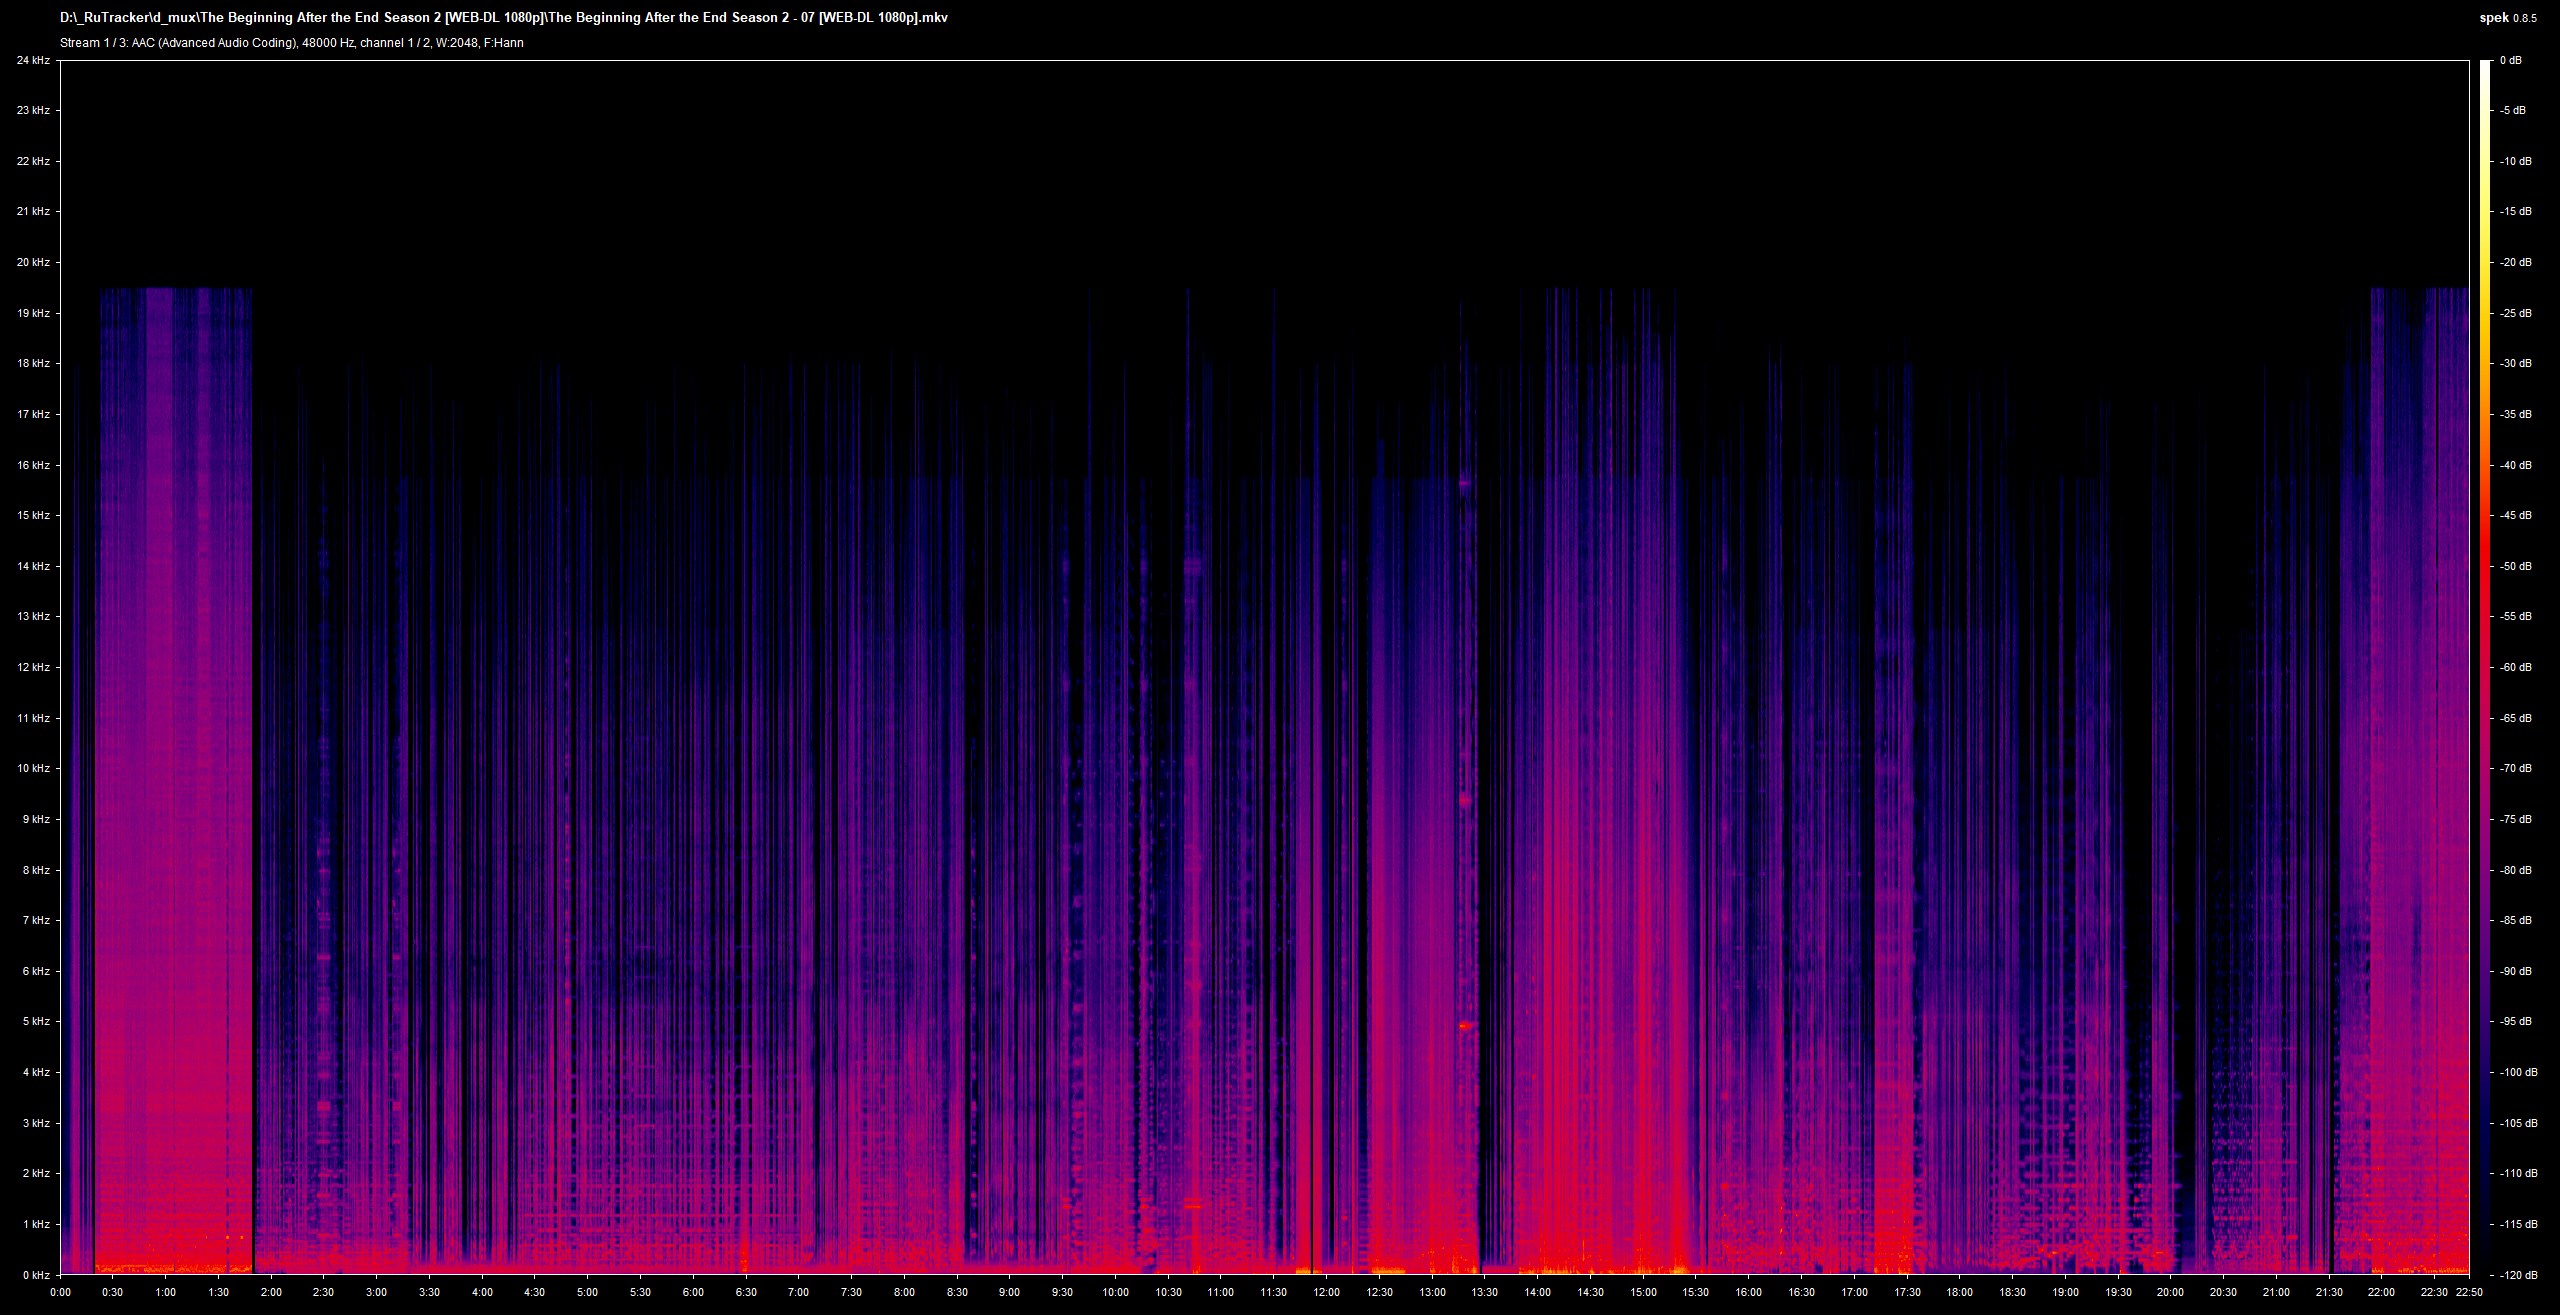The image size is (2560, 1315).
Task: Pick the 8:00 time label
Action: coord(904,1292)
